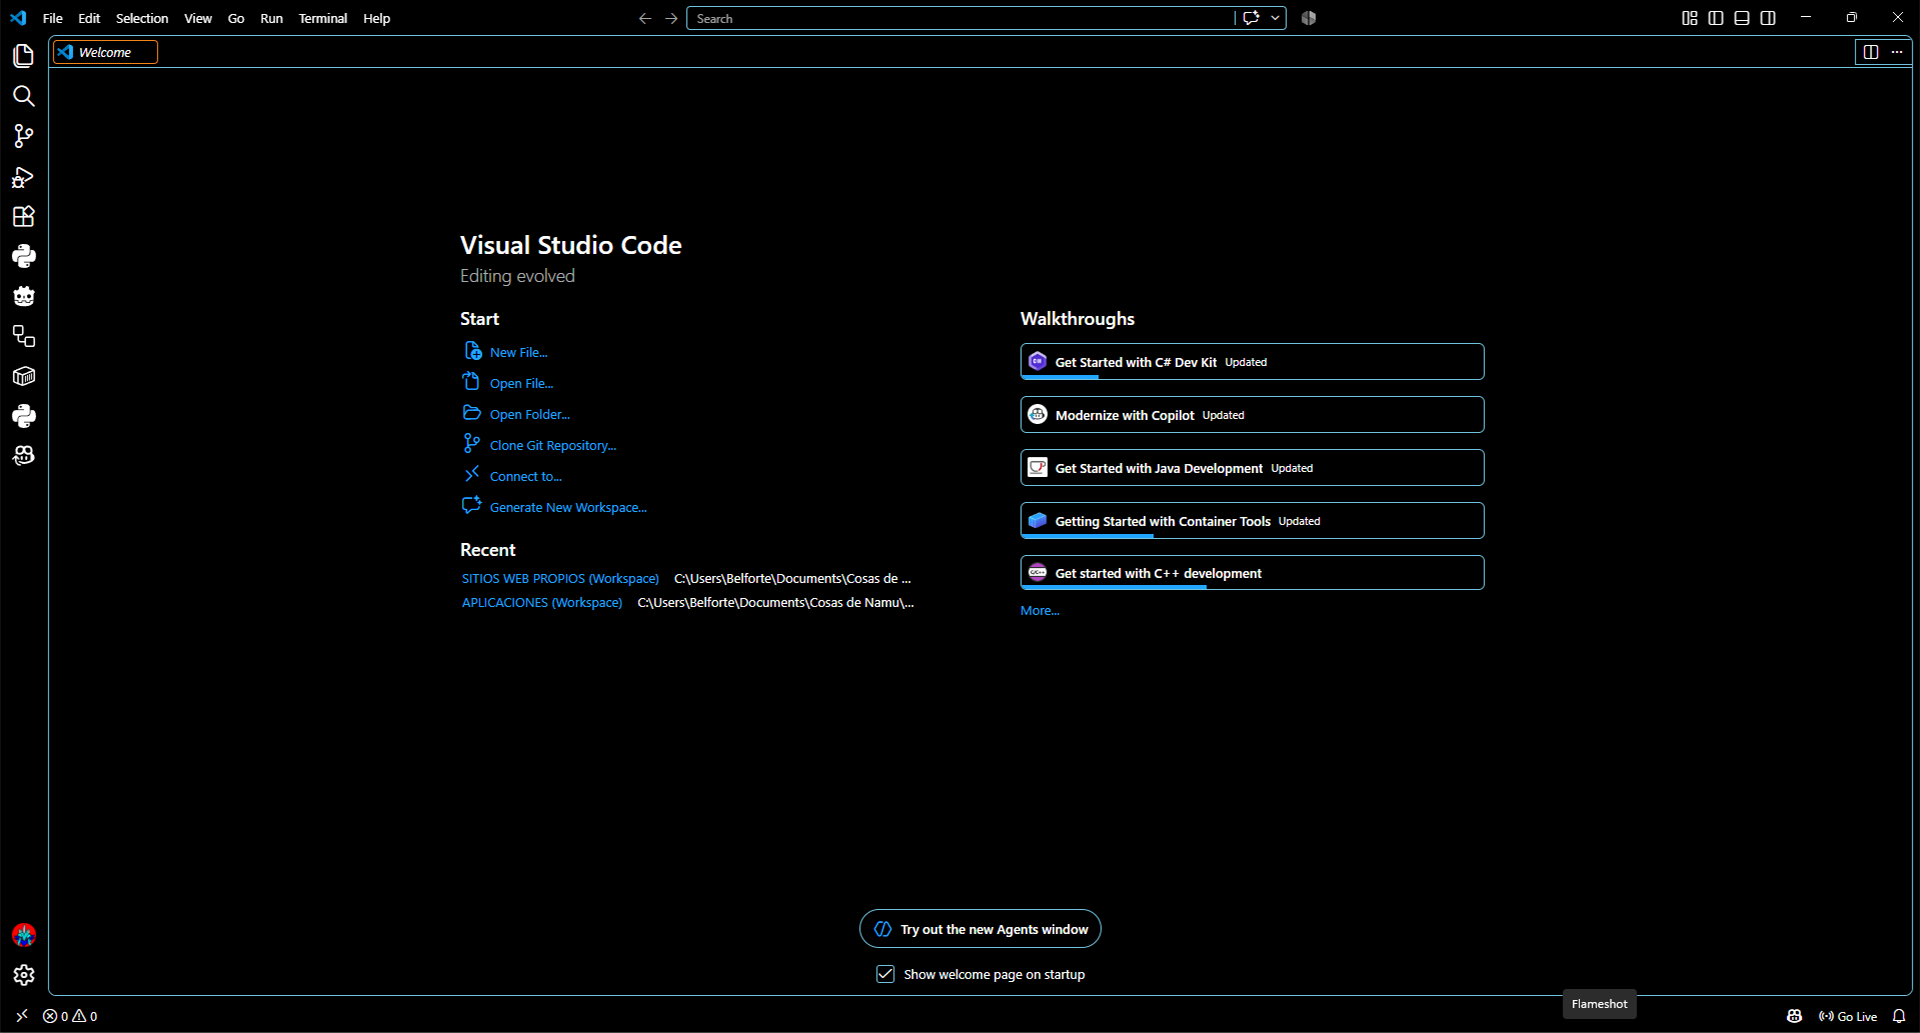Open the Customize Layout icon
1920x1033 pixels.
pos(1690,18)
